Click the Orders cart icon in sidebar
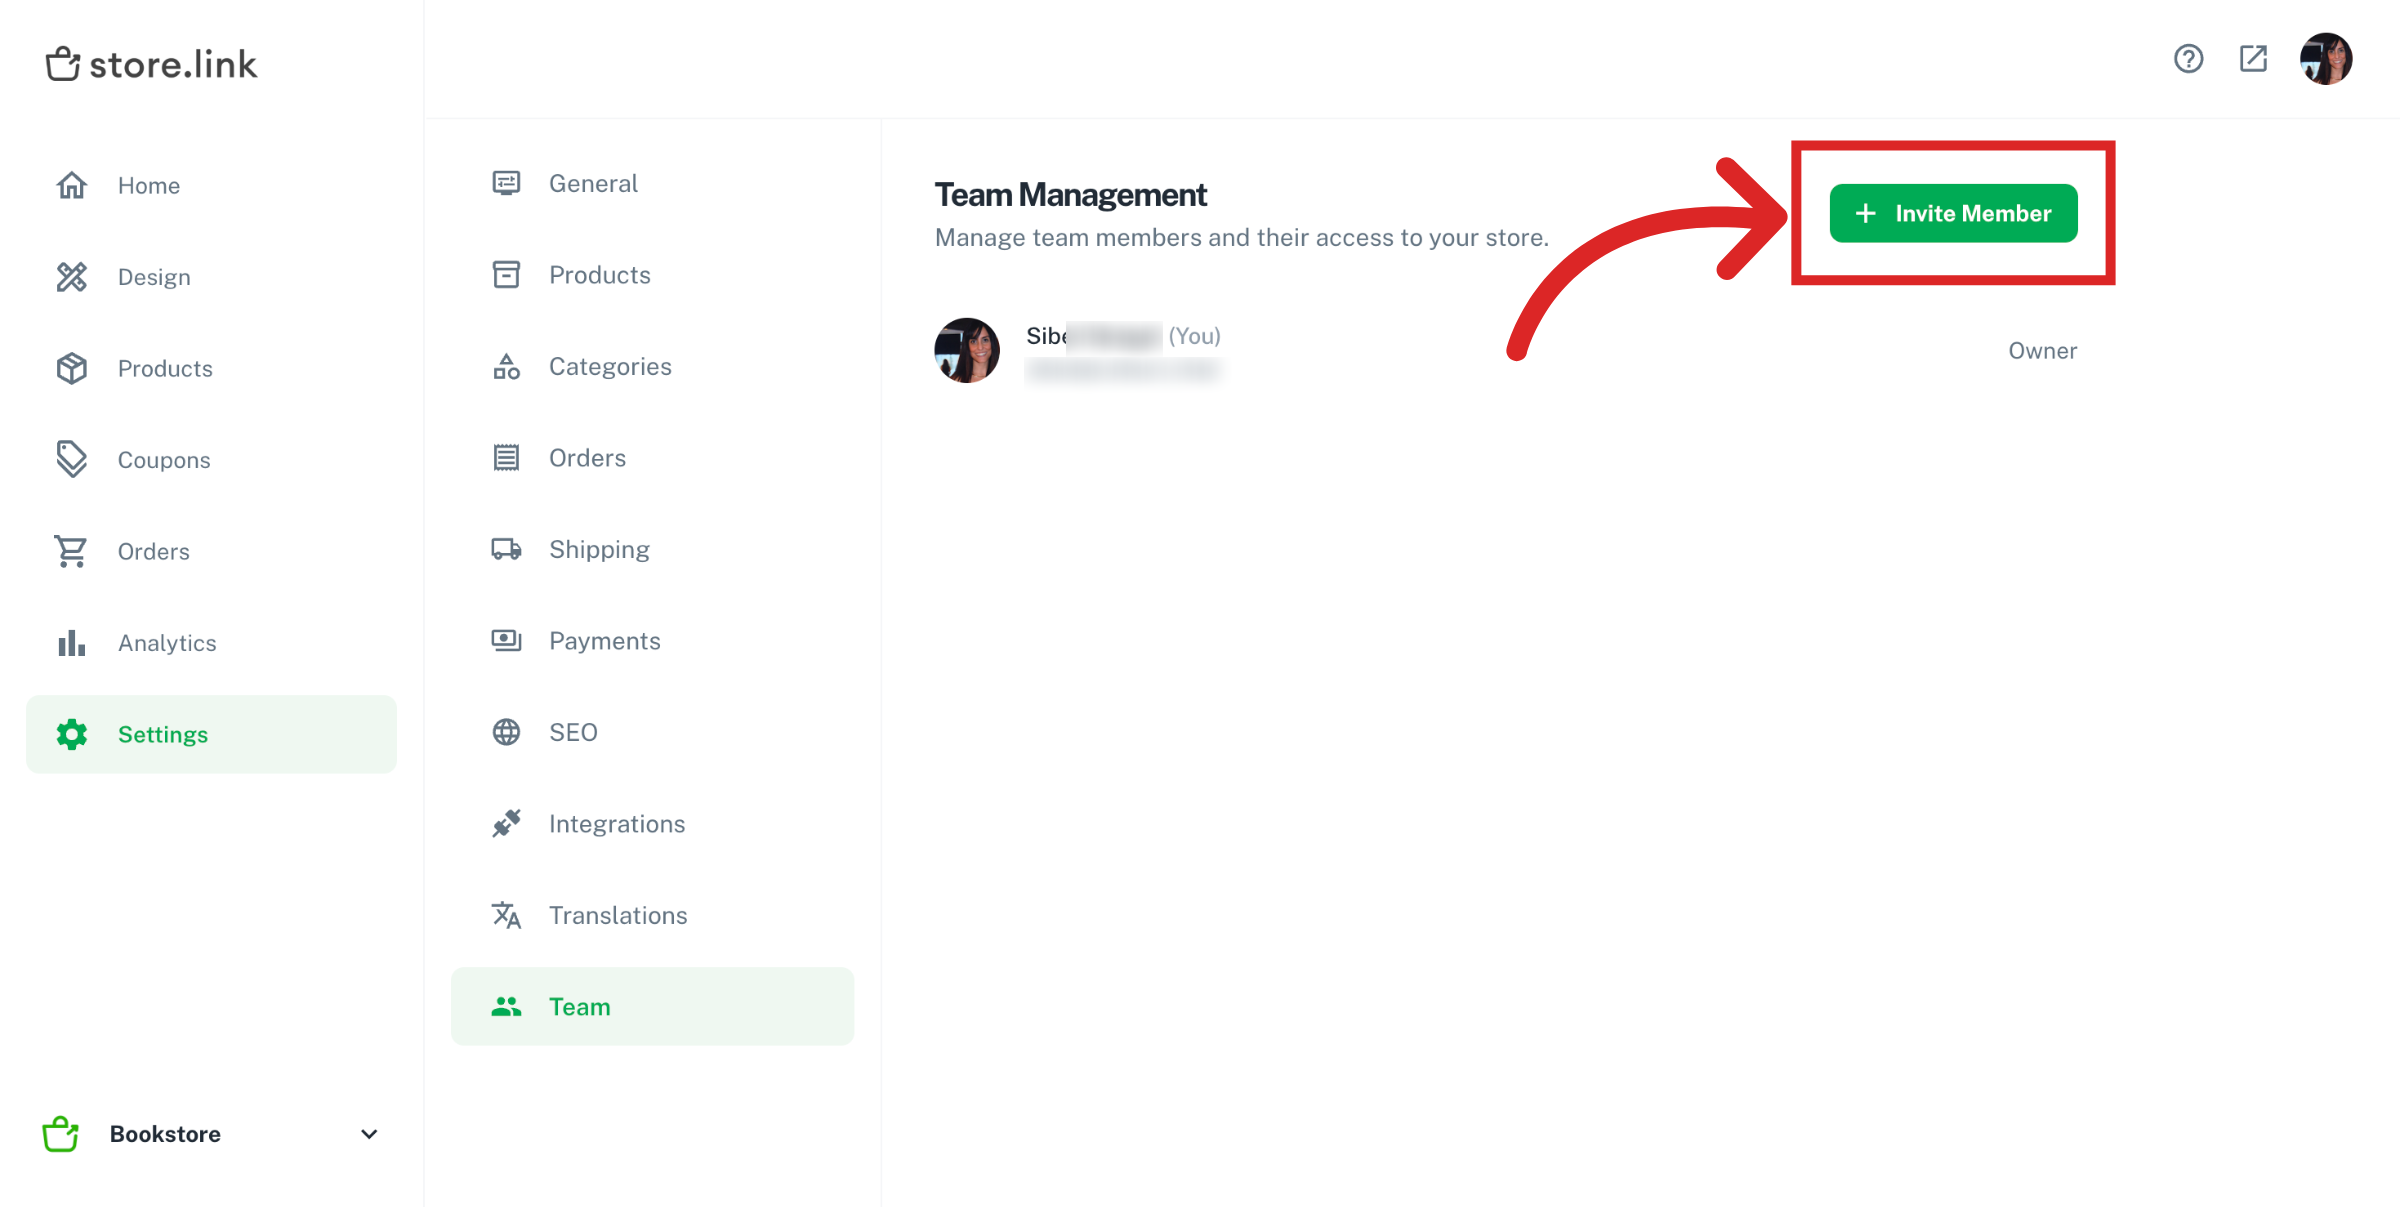 [x=71, y=551]
